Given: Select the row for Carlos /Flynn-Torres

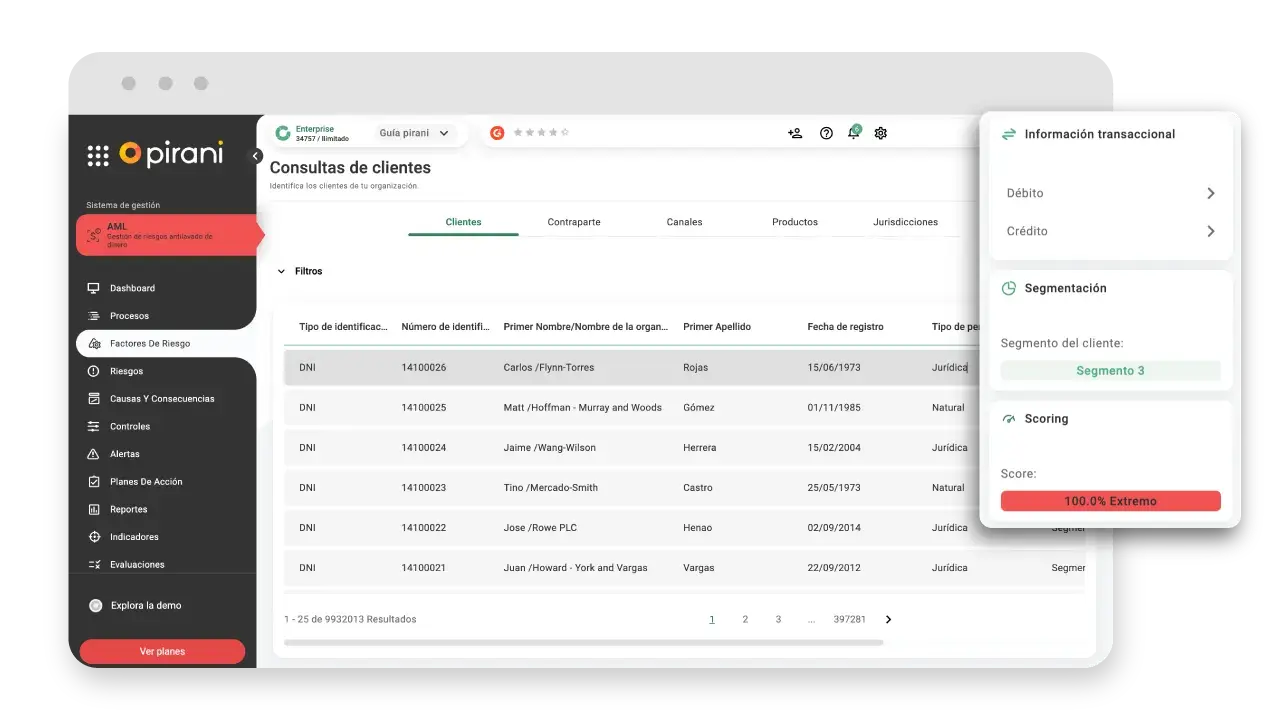Looking at the screenshot, I should click(x=548, y=368).
